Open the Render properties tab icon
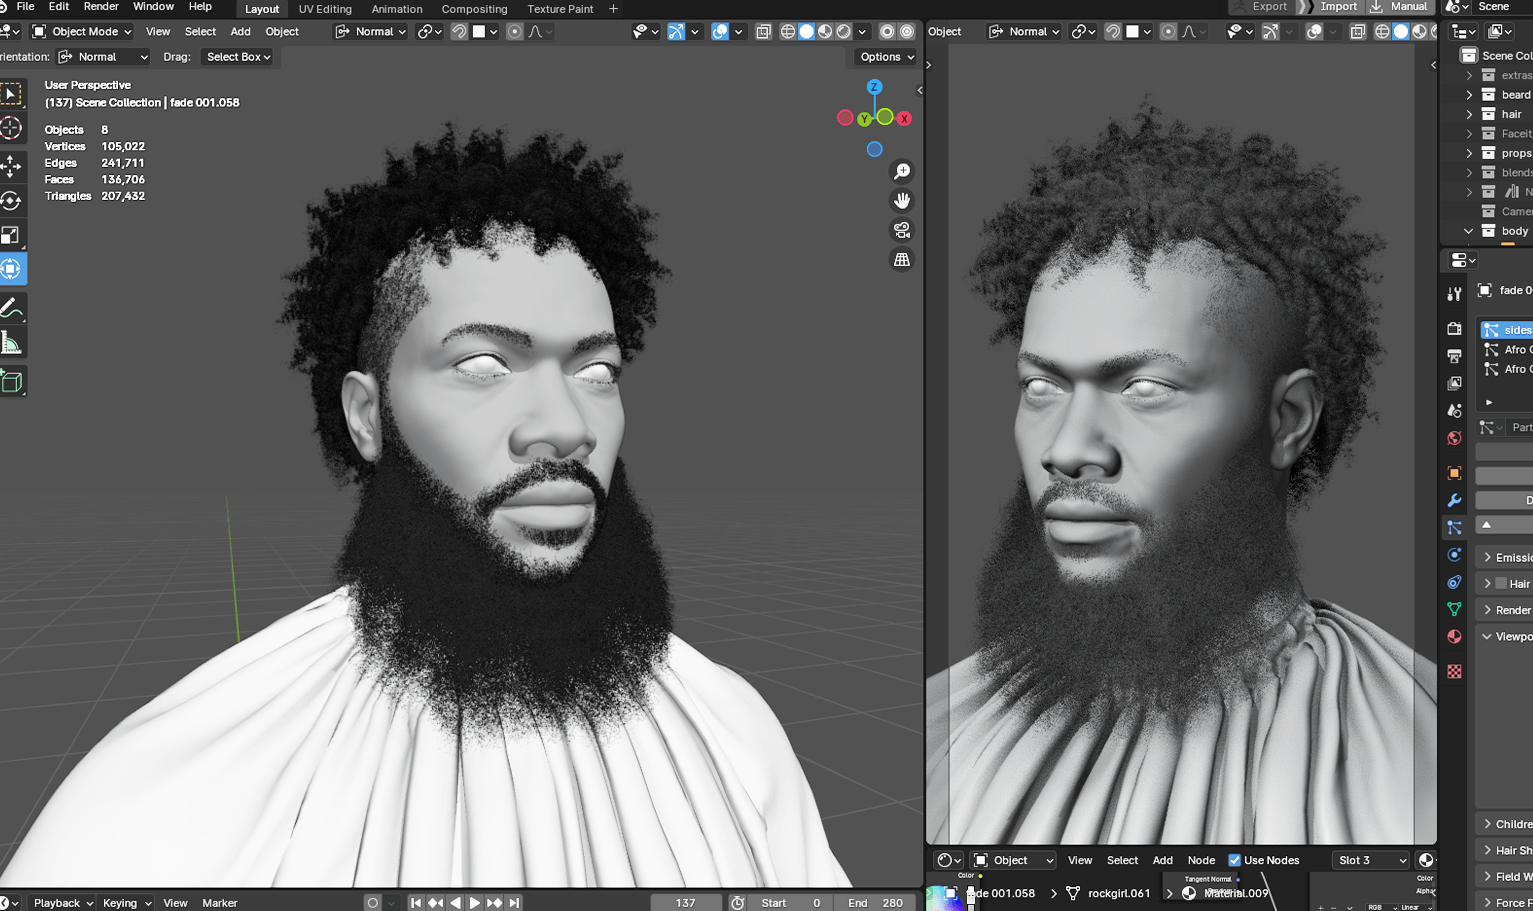Image resolution: width=1533 pixels, height=911 pixels. [x=1454, y=328]
